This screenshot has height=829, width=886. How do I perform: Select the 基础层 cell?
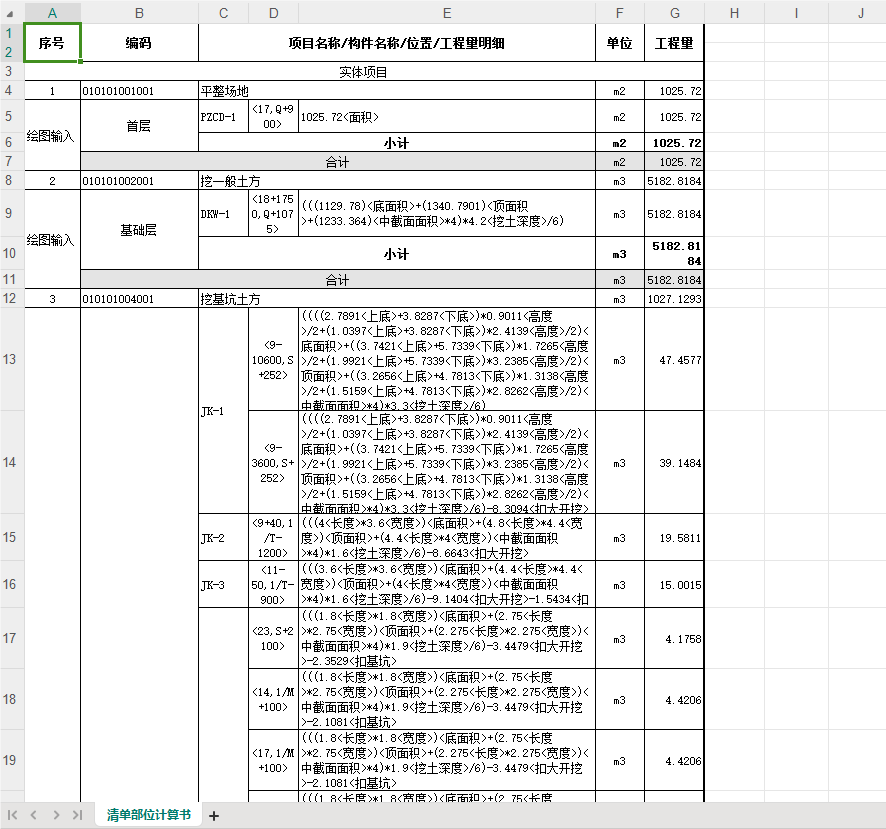(139, 230)
